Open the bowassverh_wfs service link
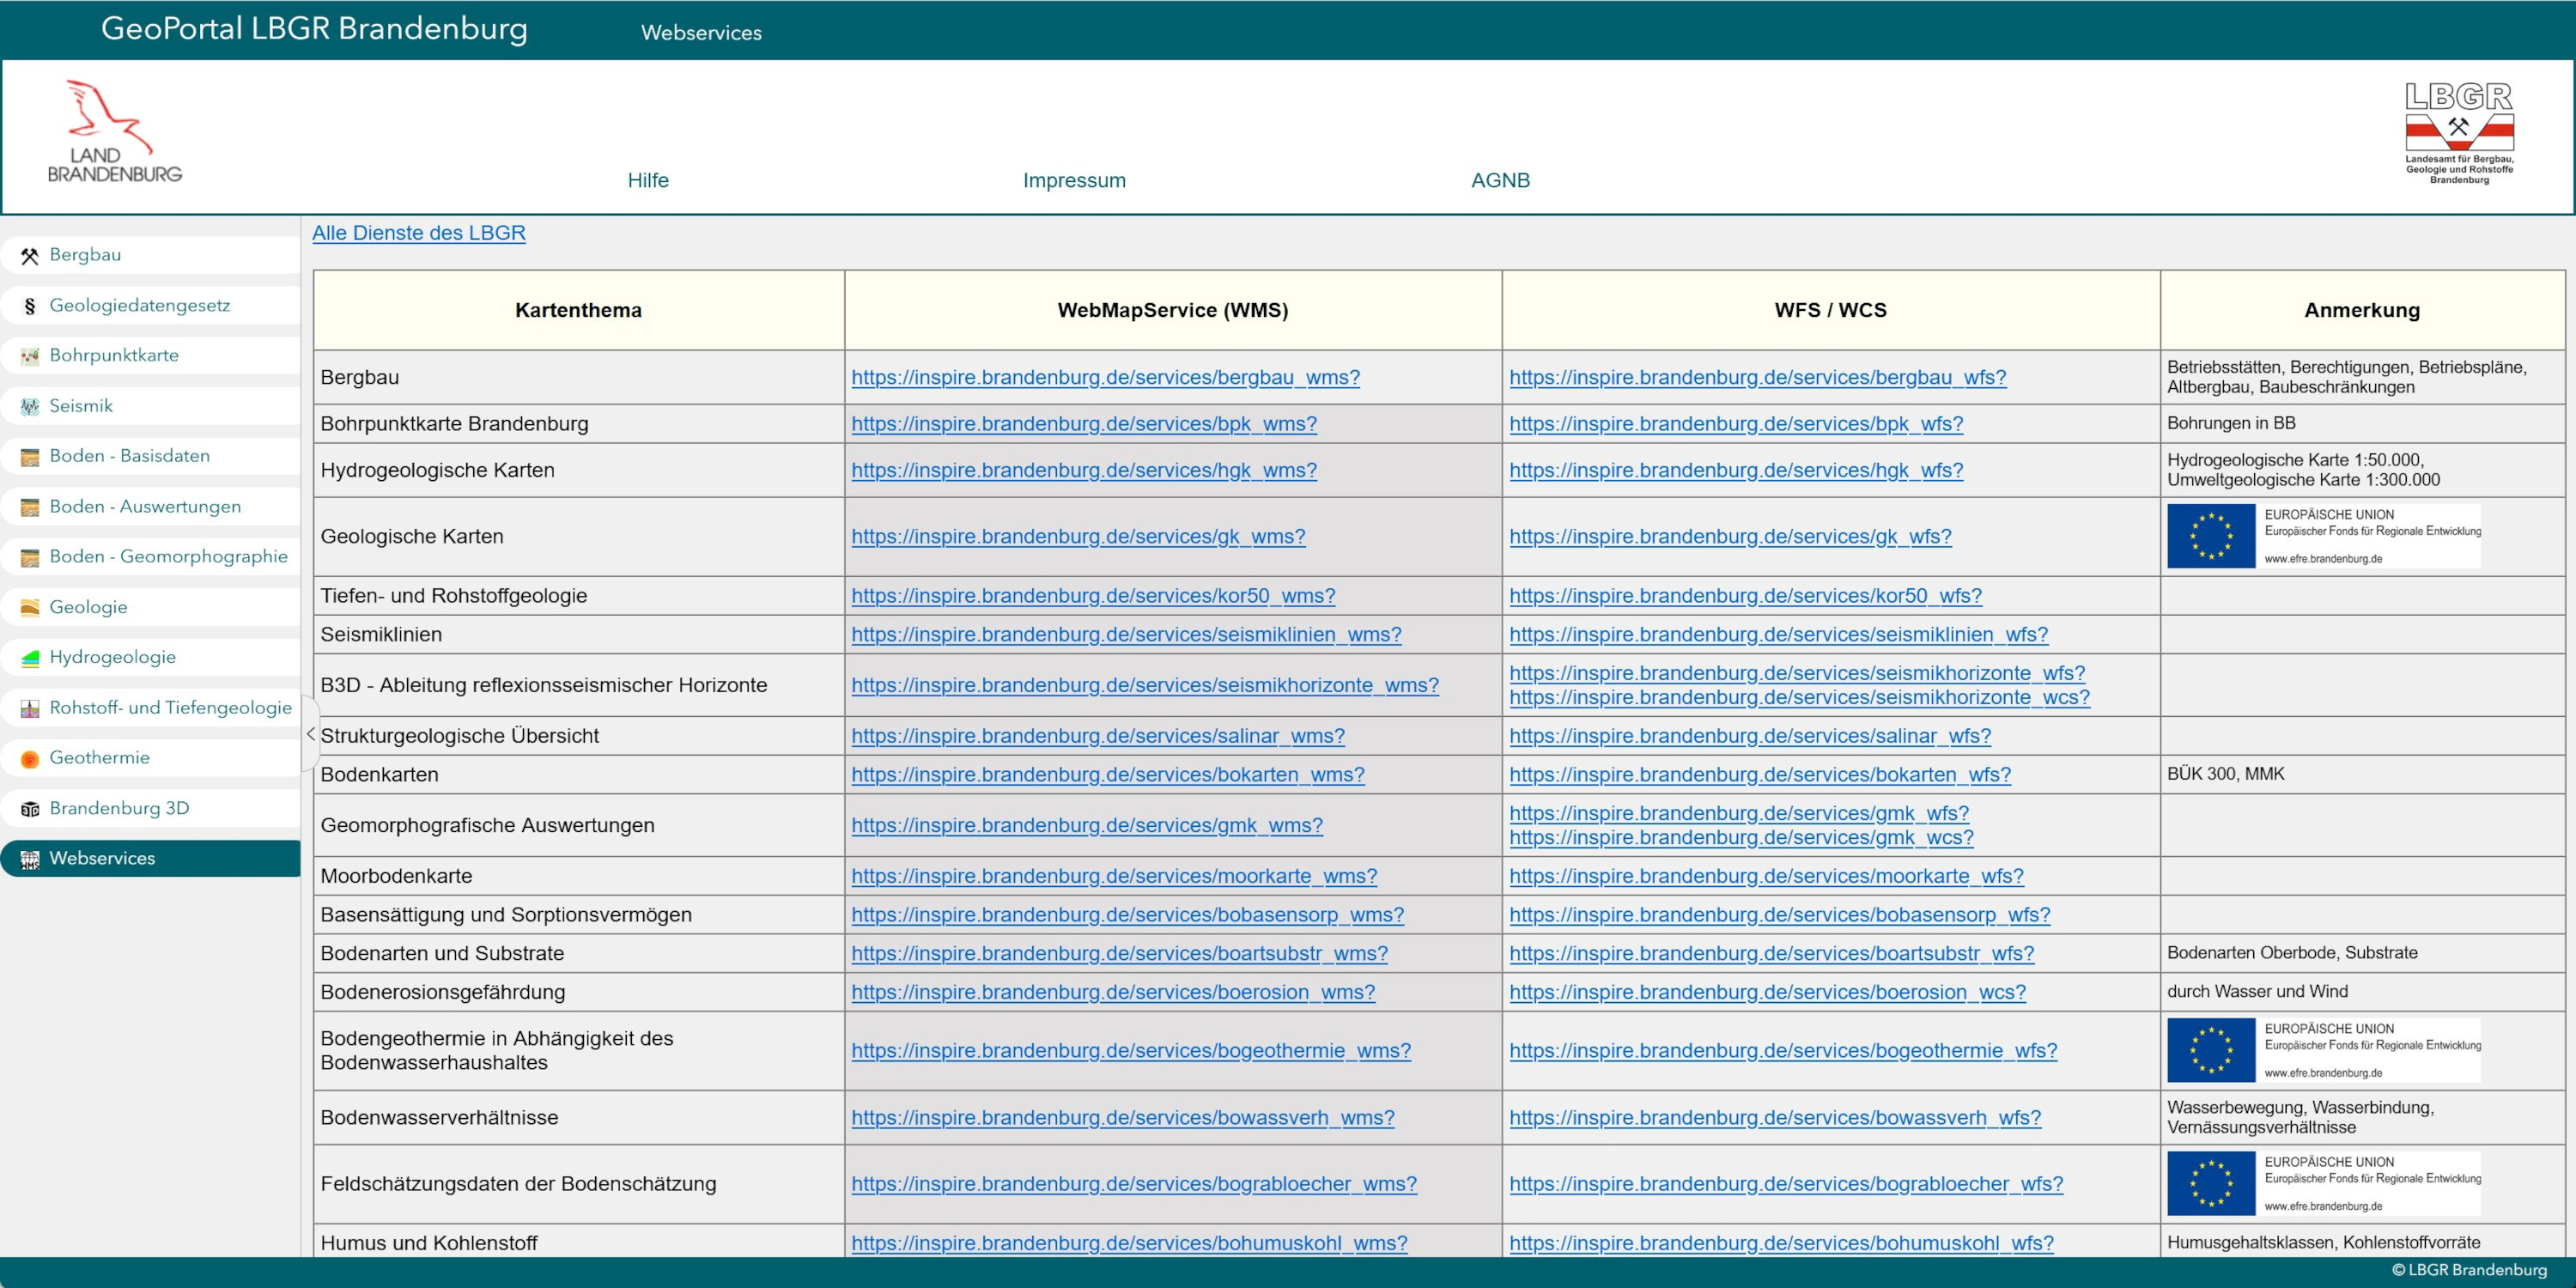Viewport: 2576px width, 1288px height. pyautogui.click(x=1775, y=1117)
